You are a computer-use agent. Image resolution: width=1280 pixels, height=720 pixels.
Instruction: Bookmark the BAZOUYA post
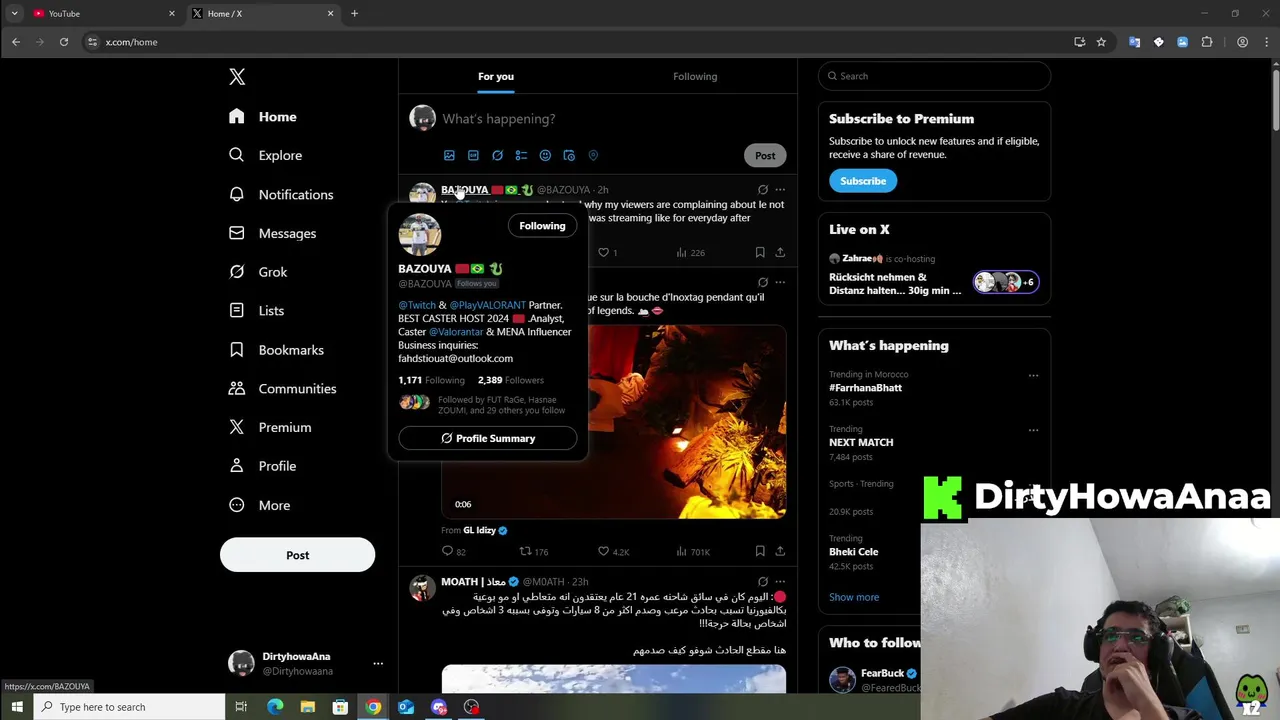760,253
